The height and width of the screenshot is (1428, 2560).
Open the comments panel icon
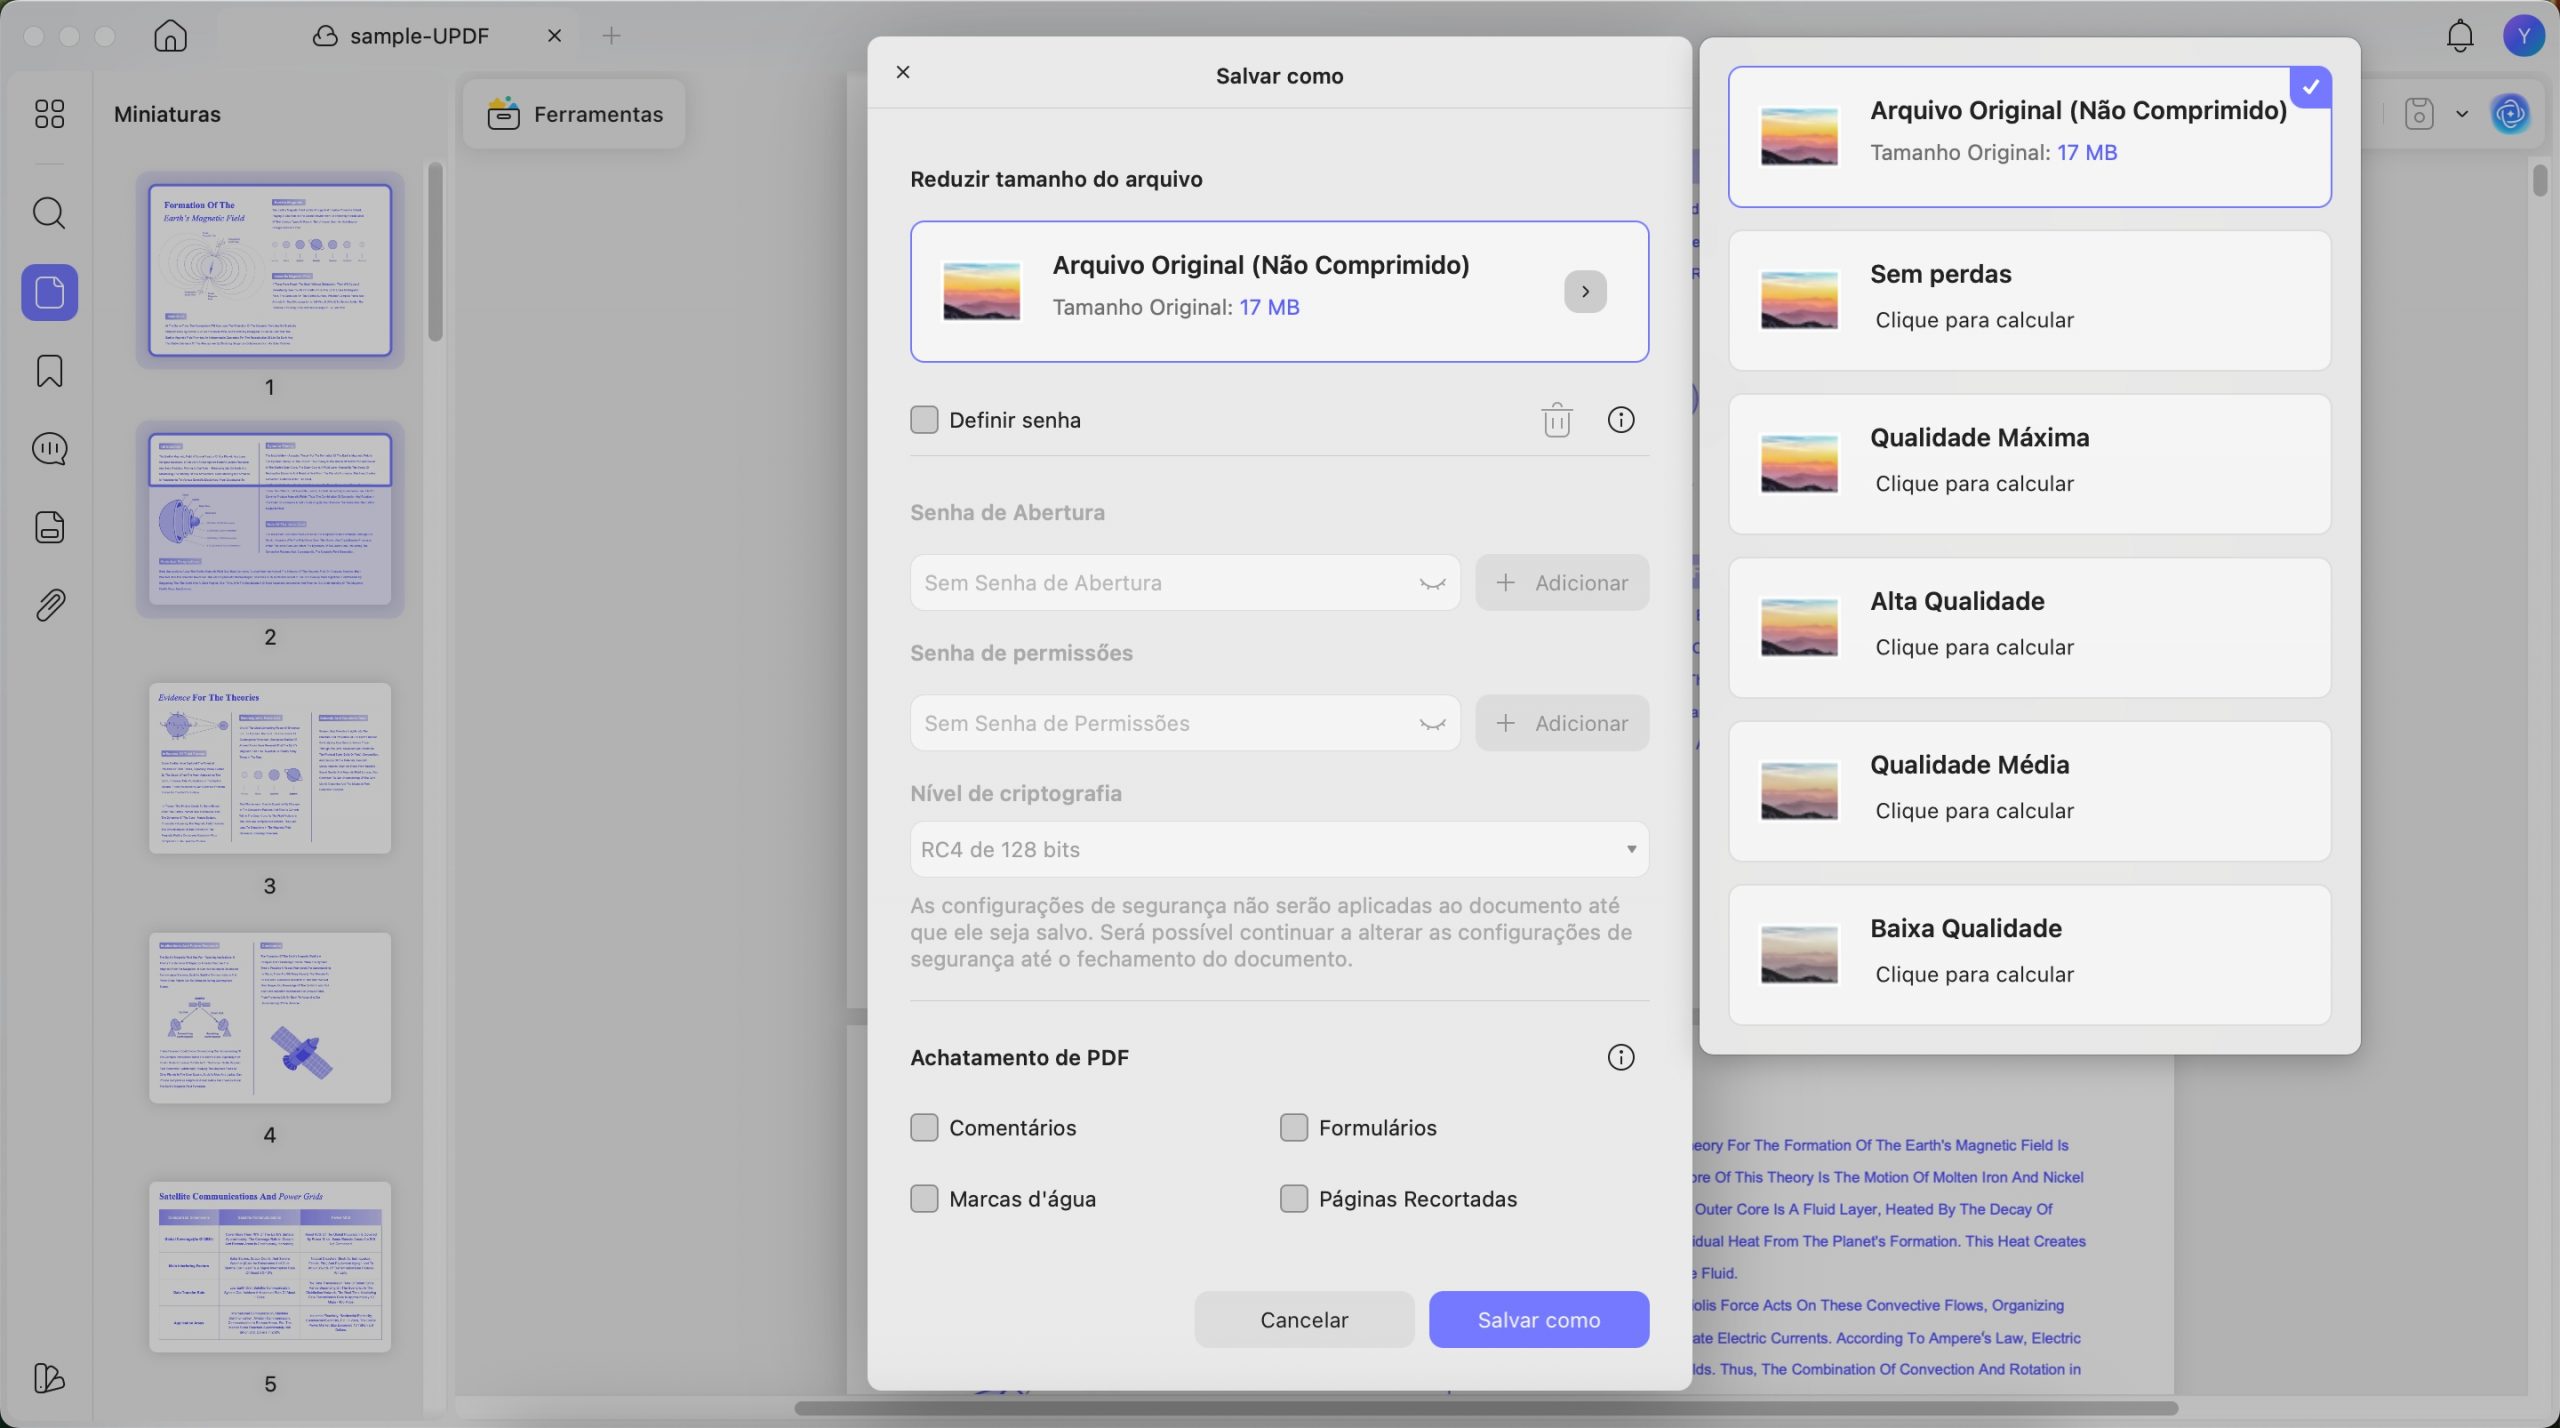click(x=49, y=449)
